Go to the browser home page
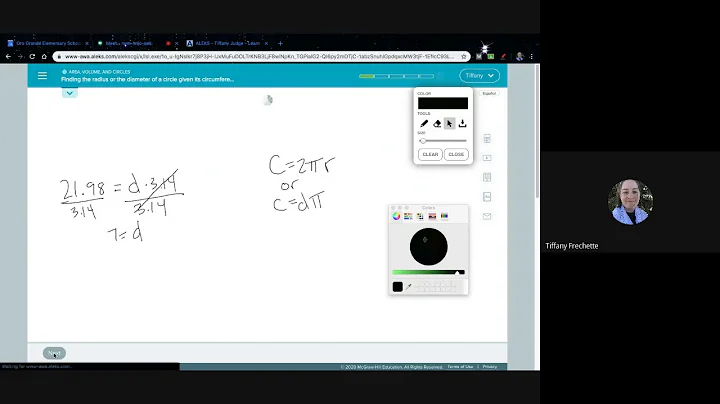The image size is (720, 404). pos(44,56)
